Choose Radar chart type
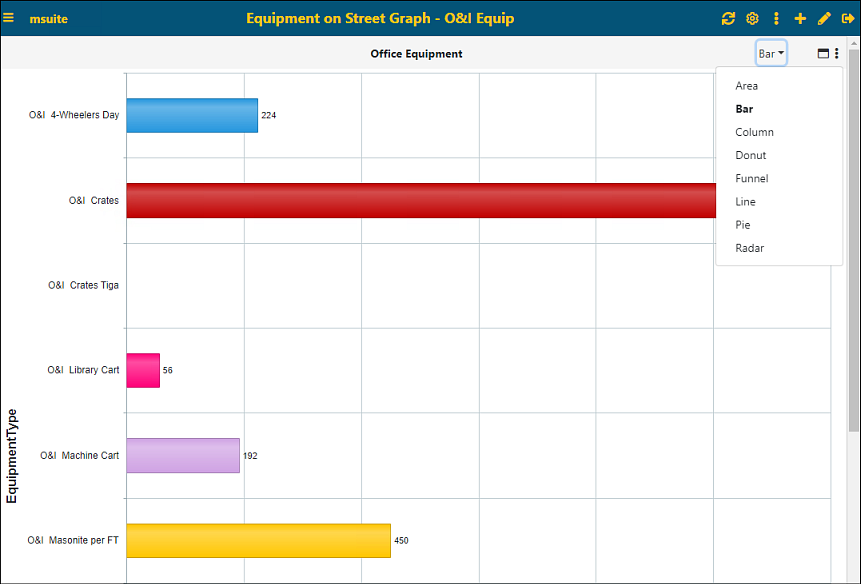861x584 pixels. (749, 247)
